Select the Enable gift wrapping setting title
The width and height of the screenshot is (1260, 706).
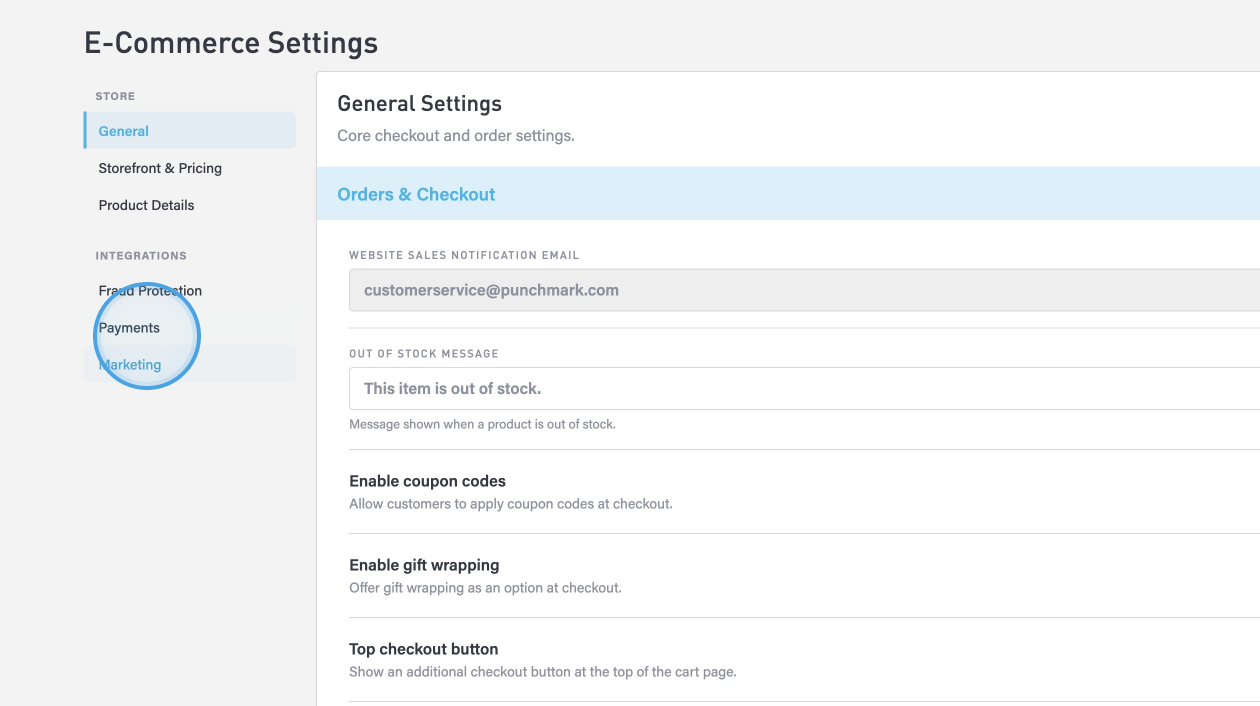pos(424,565)
